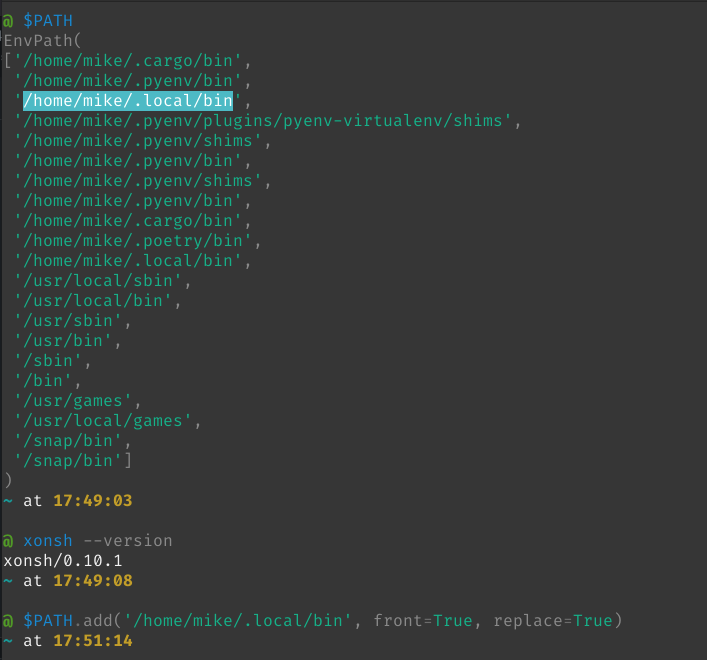Click the '.local/bin' string inside the add() call
707x660 pixels.
click(x=238, y=621)
